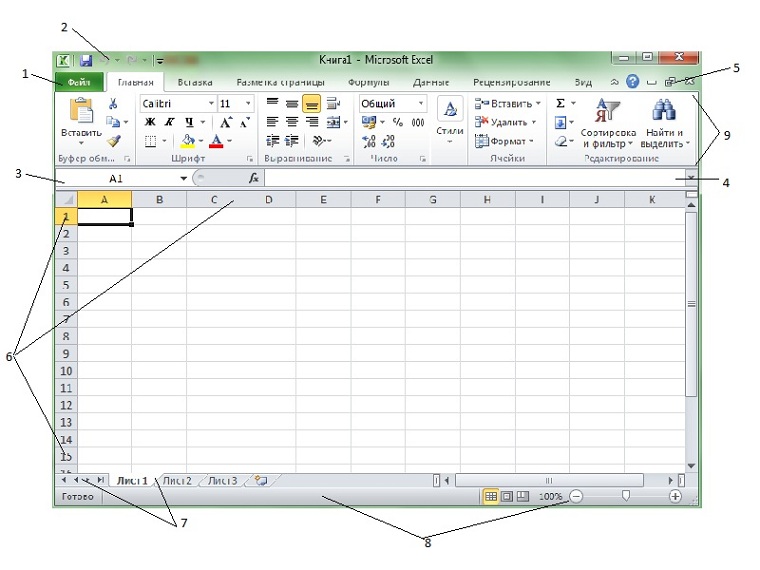
Task: Toggle wrap text button
Action: pos(333,103)
